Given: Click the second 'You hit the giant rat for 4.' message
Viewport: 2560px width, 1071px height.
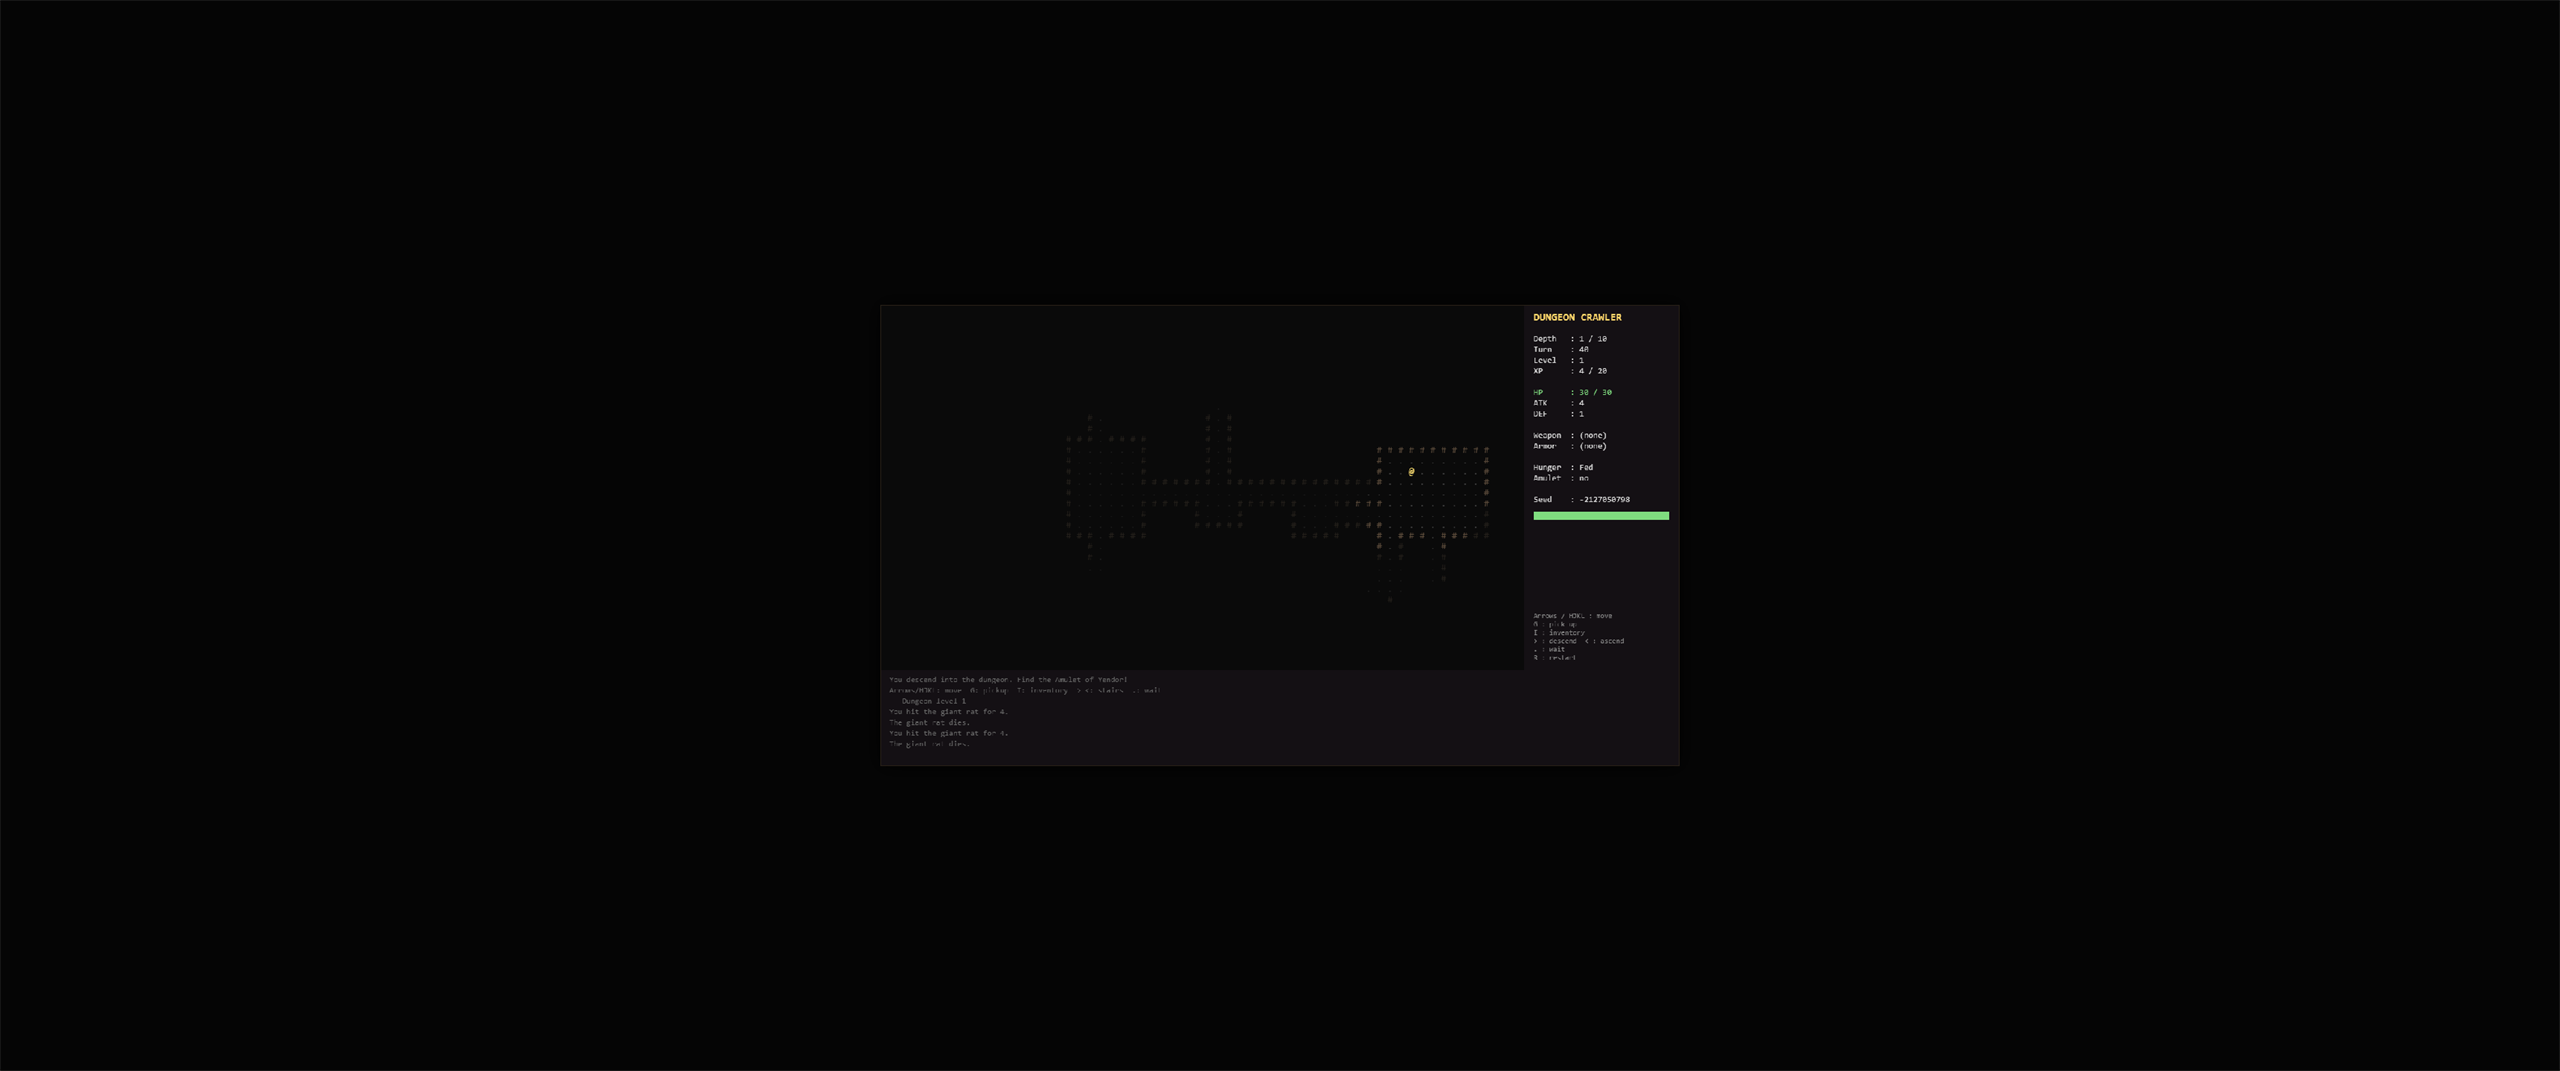Looking at the screenshot, I should [948, 733].
